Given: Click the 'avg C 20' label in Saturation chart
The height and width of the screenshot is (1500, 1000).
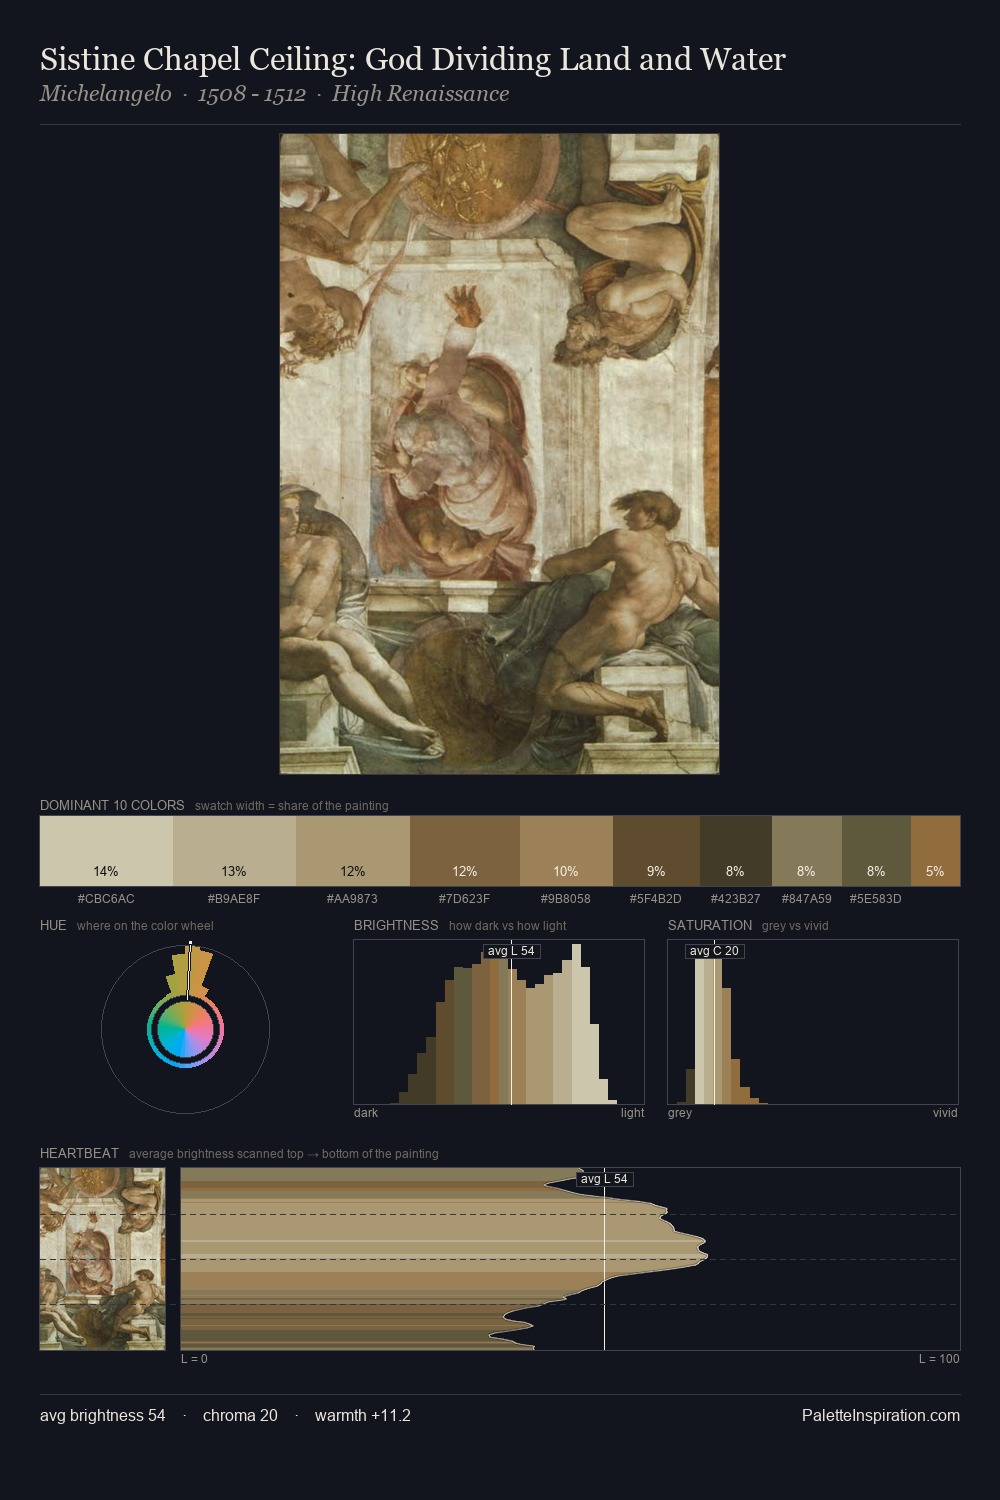Looking at the screenshot, I should pos(714,951).
